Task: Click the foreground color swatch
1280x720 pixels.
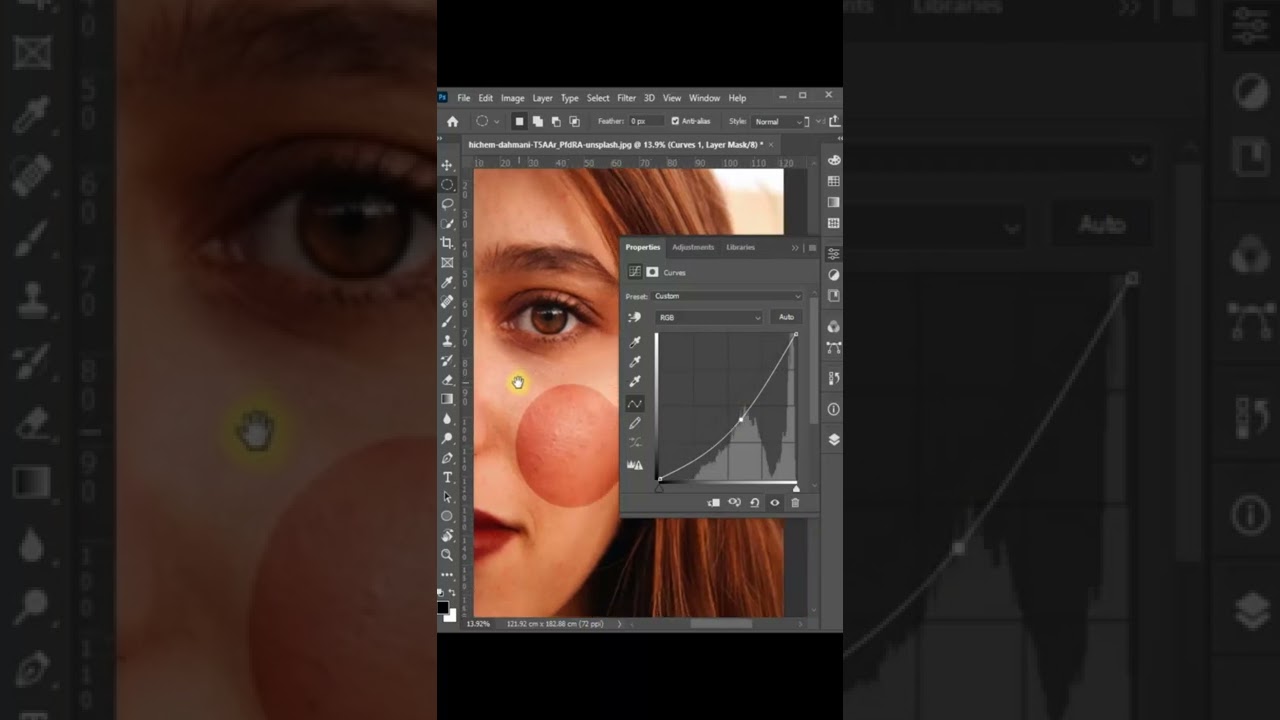Action: (x=442, y=606)
